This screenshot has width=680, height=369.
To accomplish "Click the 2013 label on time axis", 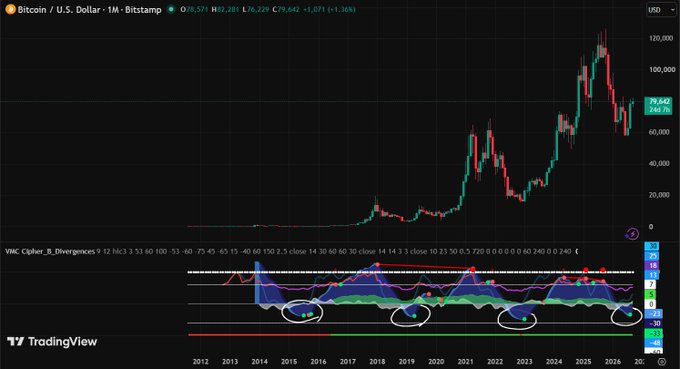I will 230,361.
